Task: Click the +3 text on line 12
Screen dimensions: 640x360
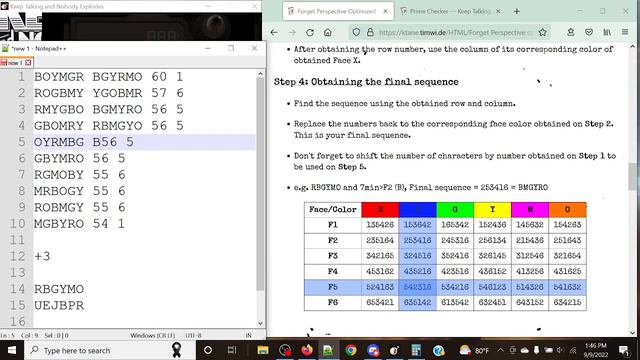Action: 42,256
